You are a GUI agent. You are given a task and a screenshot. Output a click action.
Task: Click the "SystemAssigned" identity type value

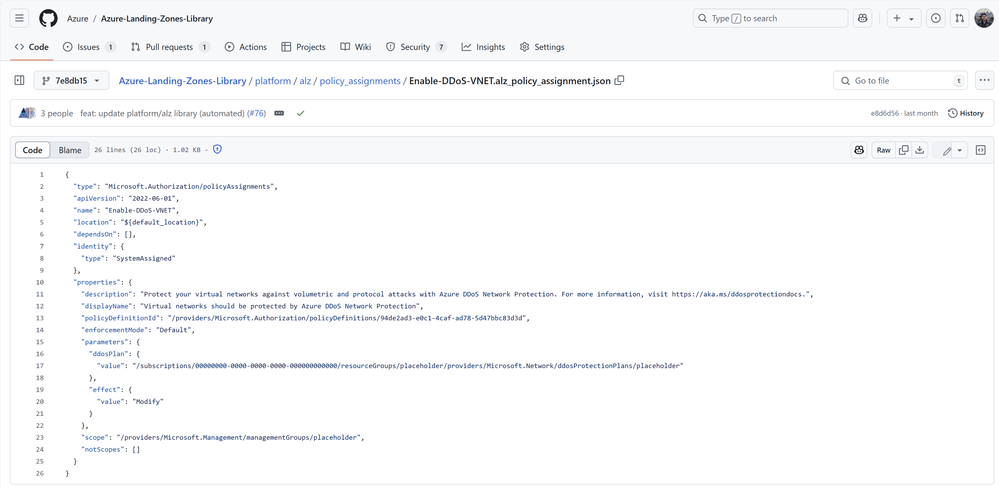(x=144, y=258)
